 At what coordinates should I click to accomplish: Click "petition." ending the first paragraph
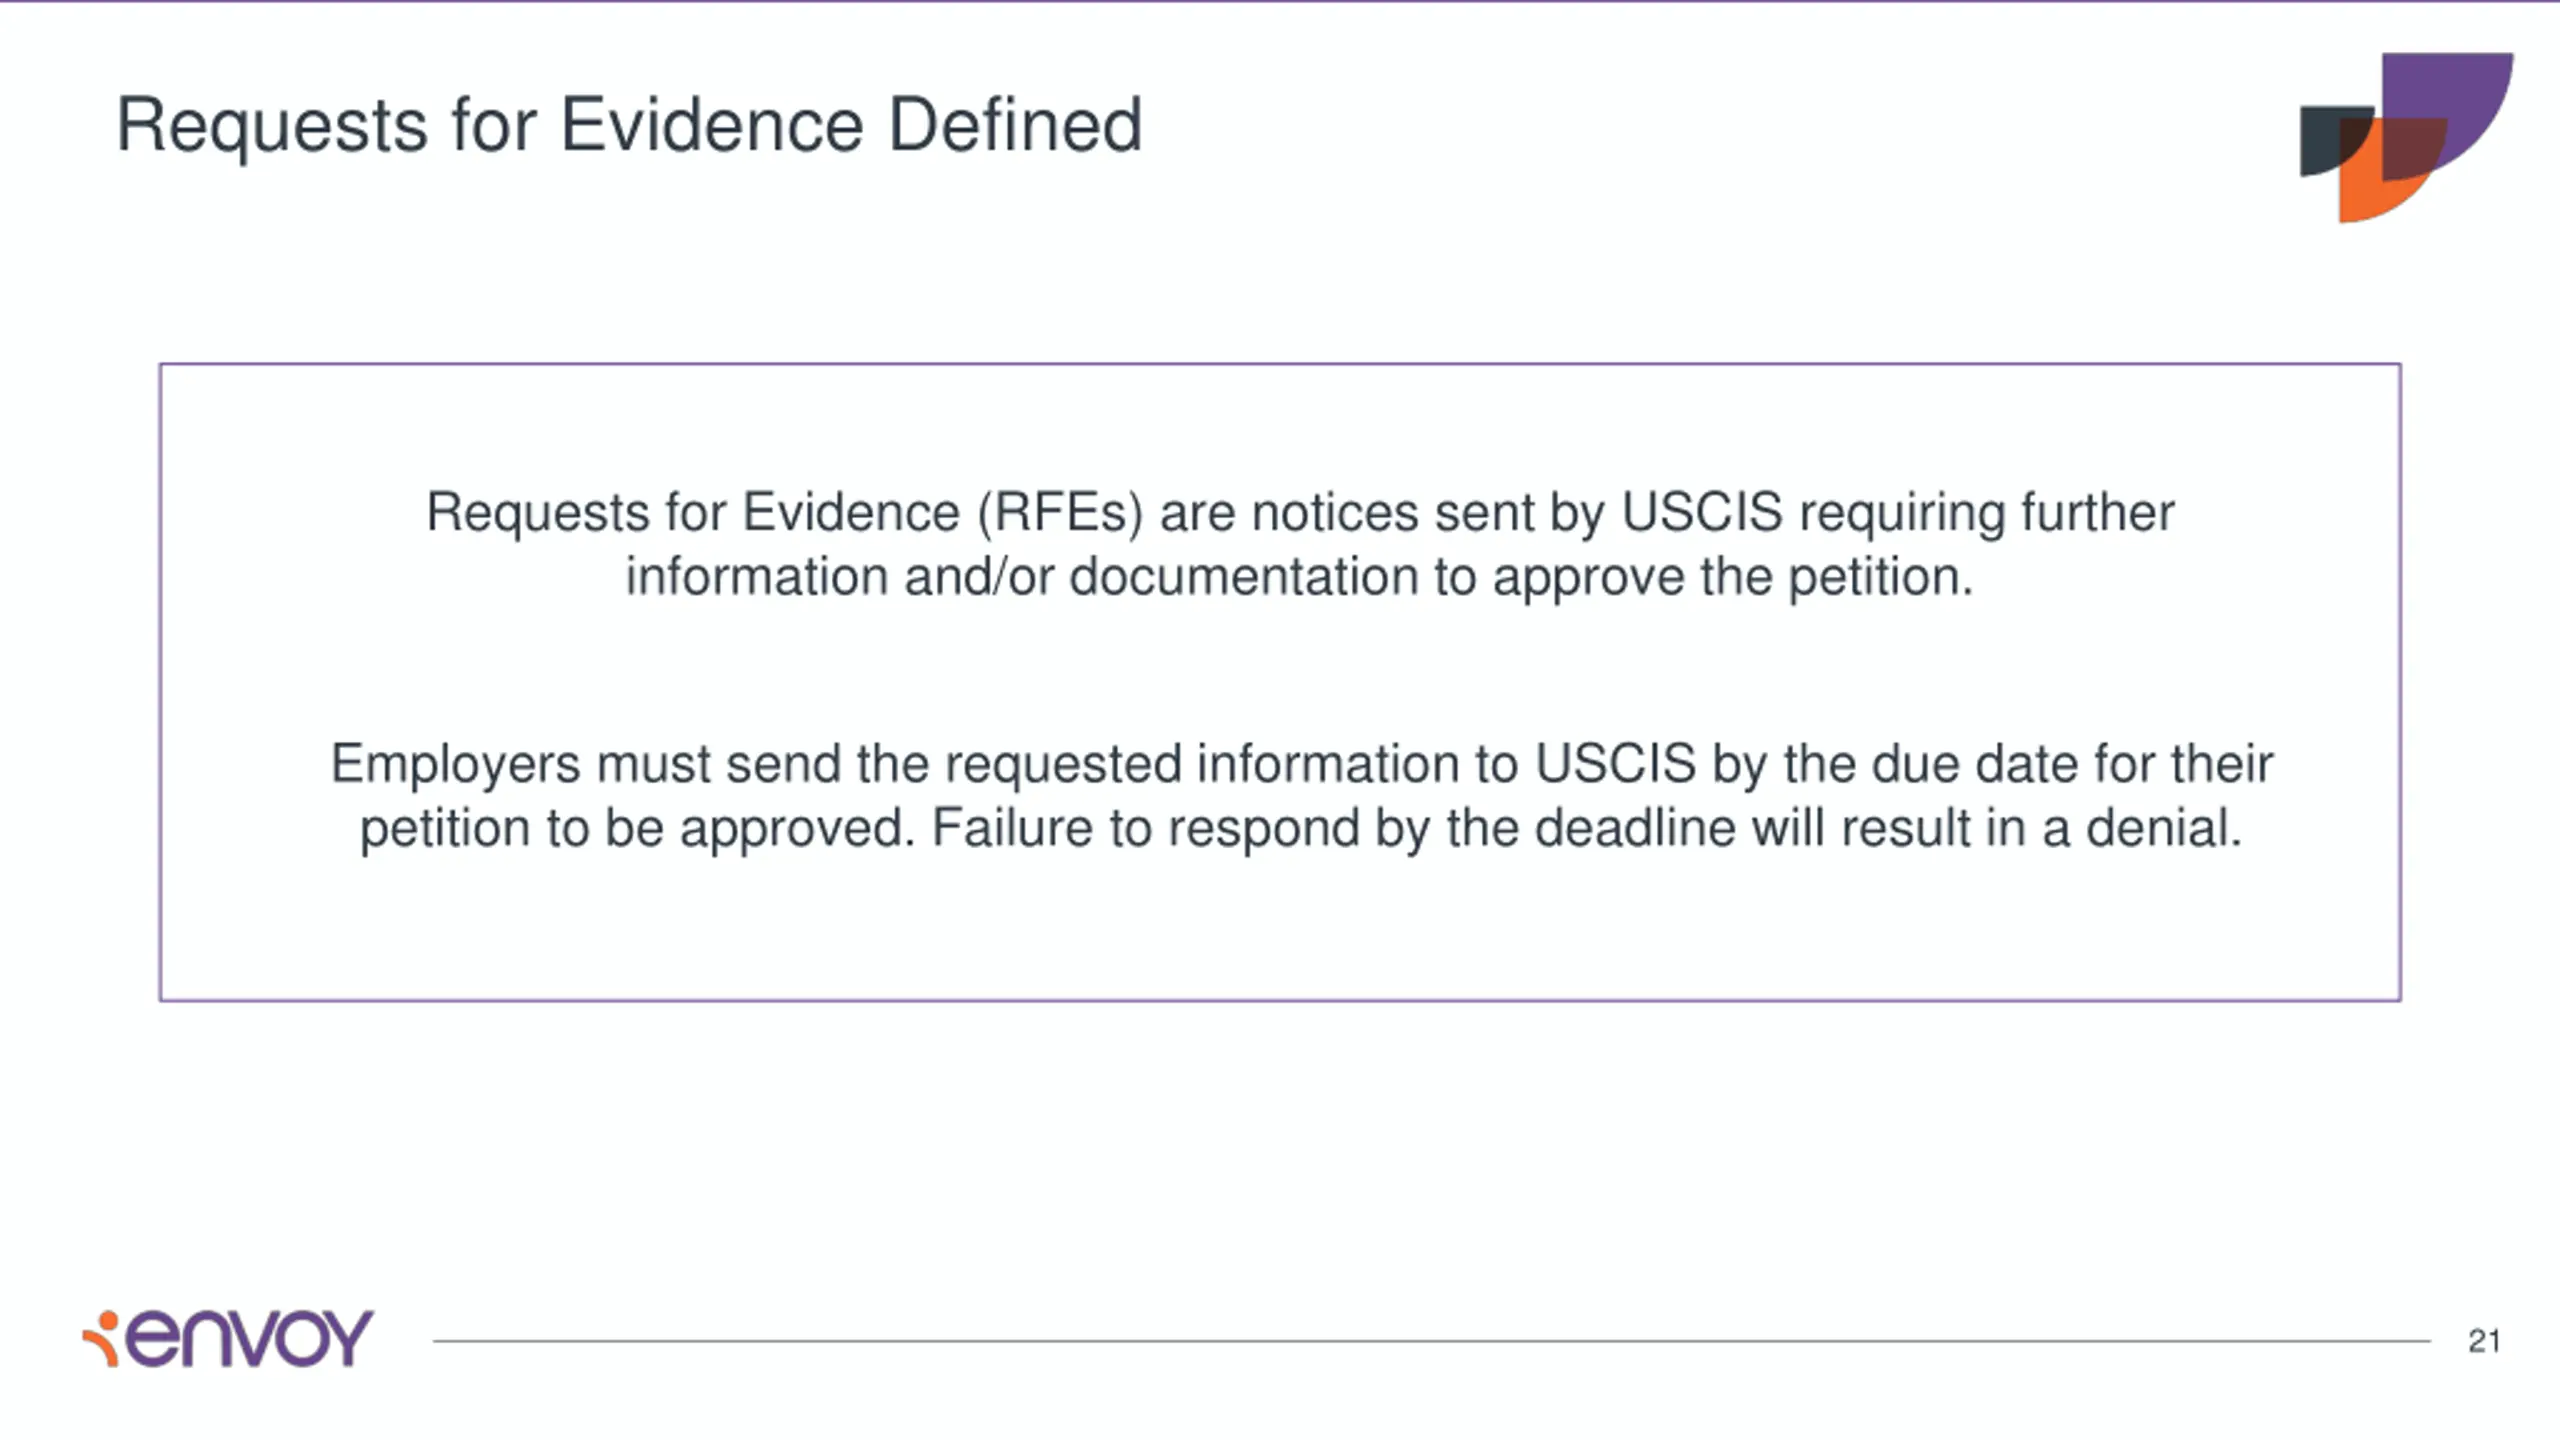1881,578
